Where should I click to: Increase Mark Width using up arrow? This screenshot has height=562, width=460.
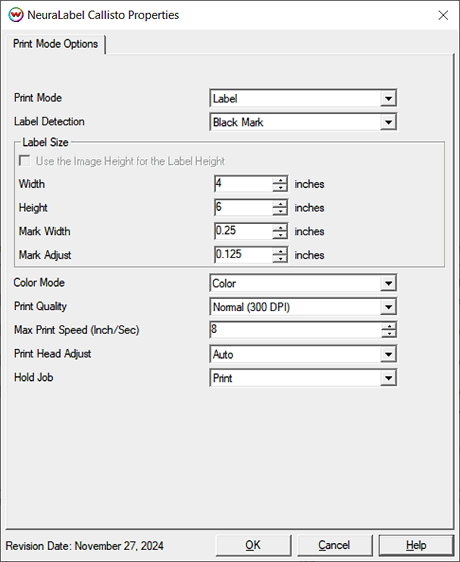point(280,227)
